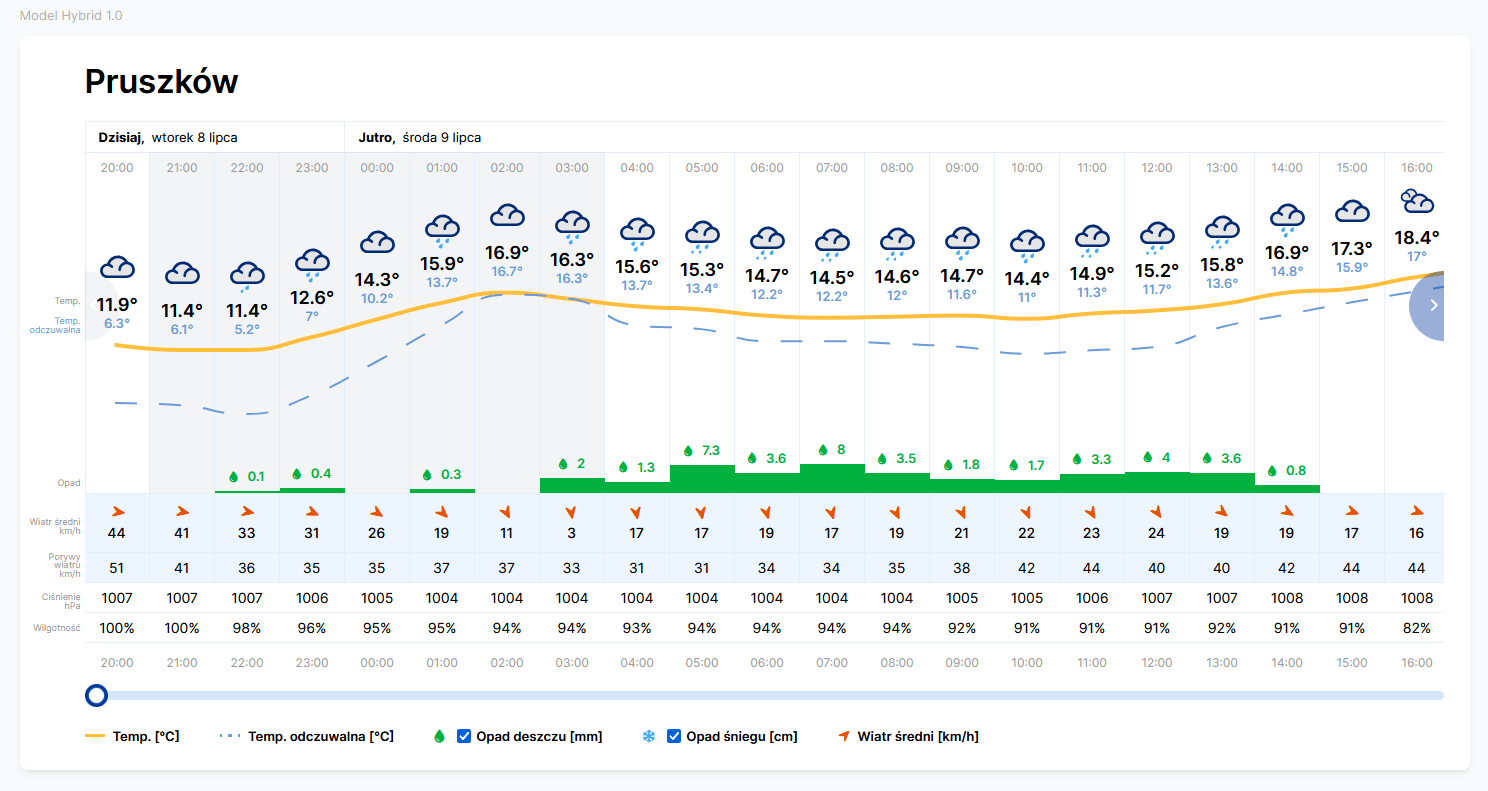Click the 8 mm precipitation bar at 07:00
Screen dimensions: 1488x791
(832, 478)
